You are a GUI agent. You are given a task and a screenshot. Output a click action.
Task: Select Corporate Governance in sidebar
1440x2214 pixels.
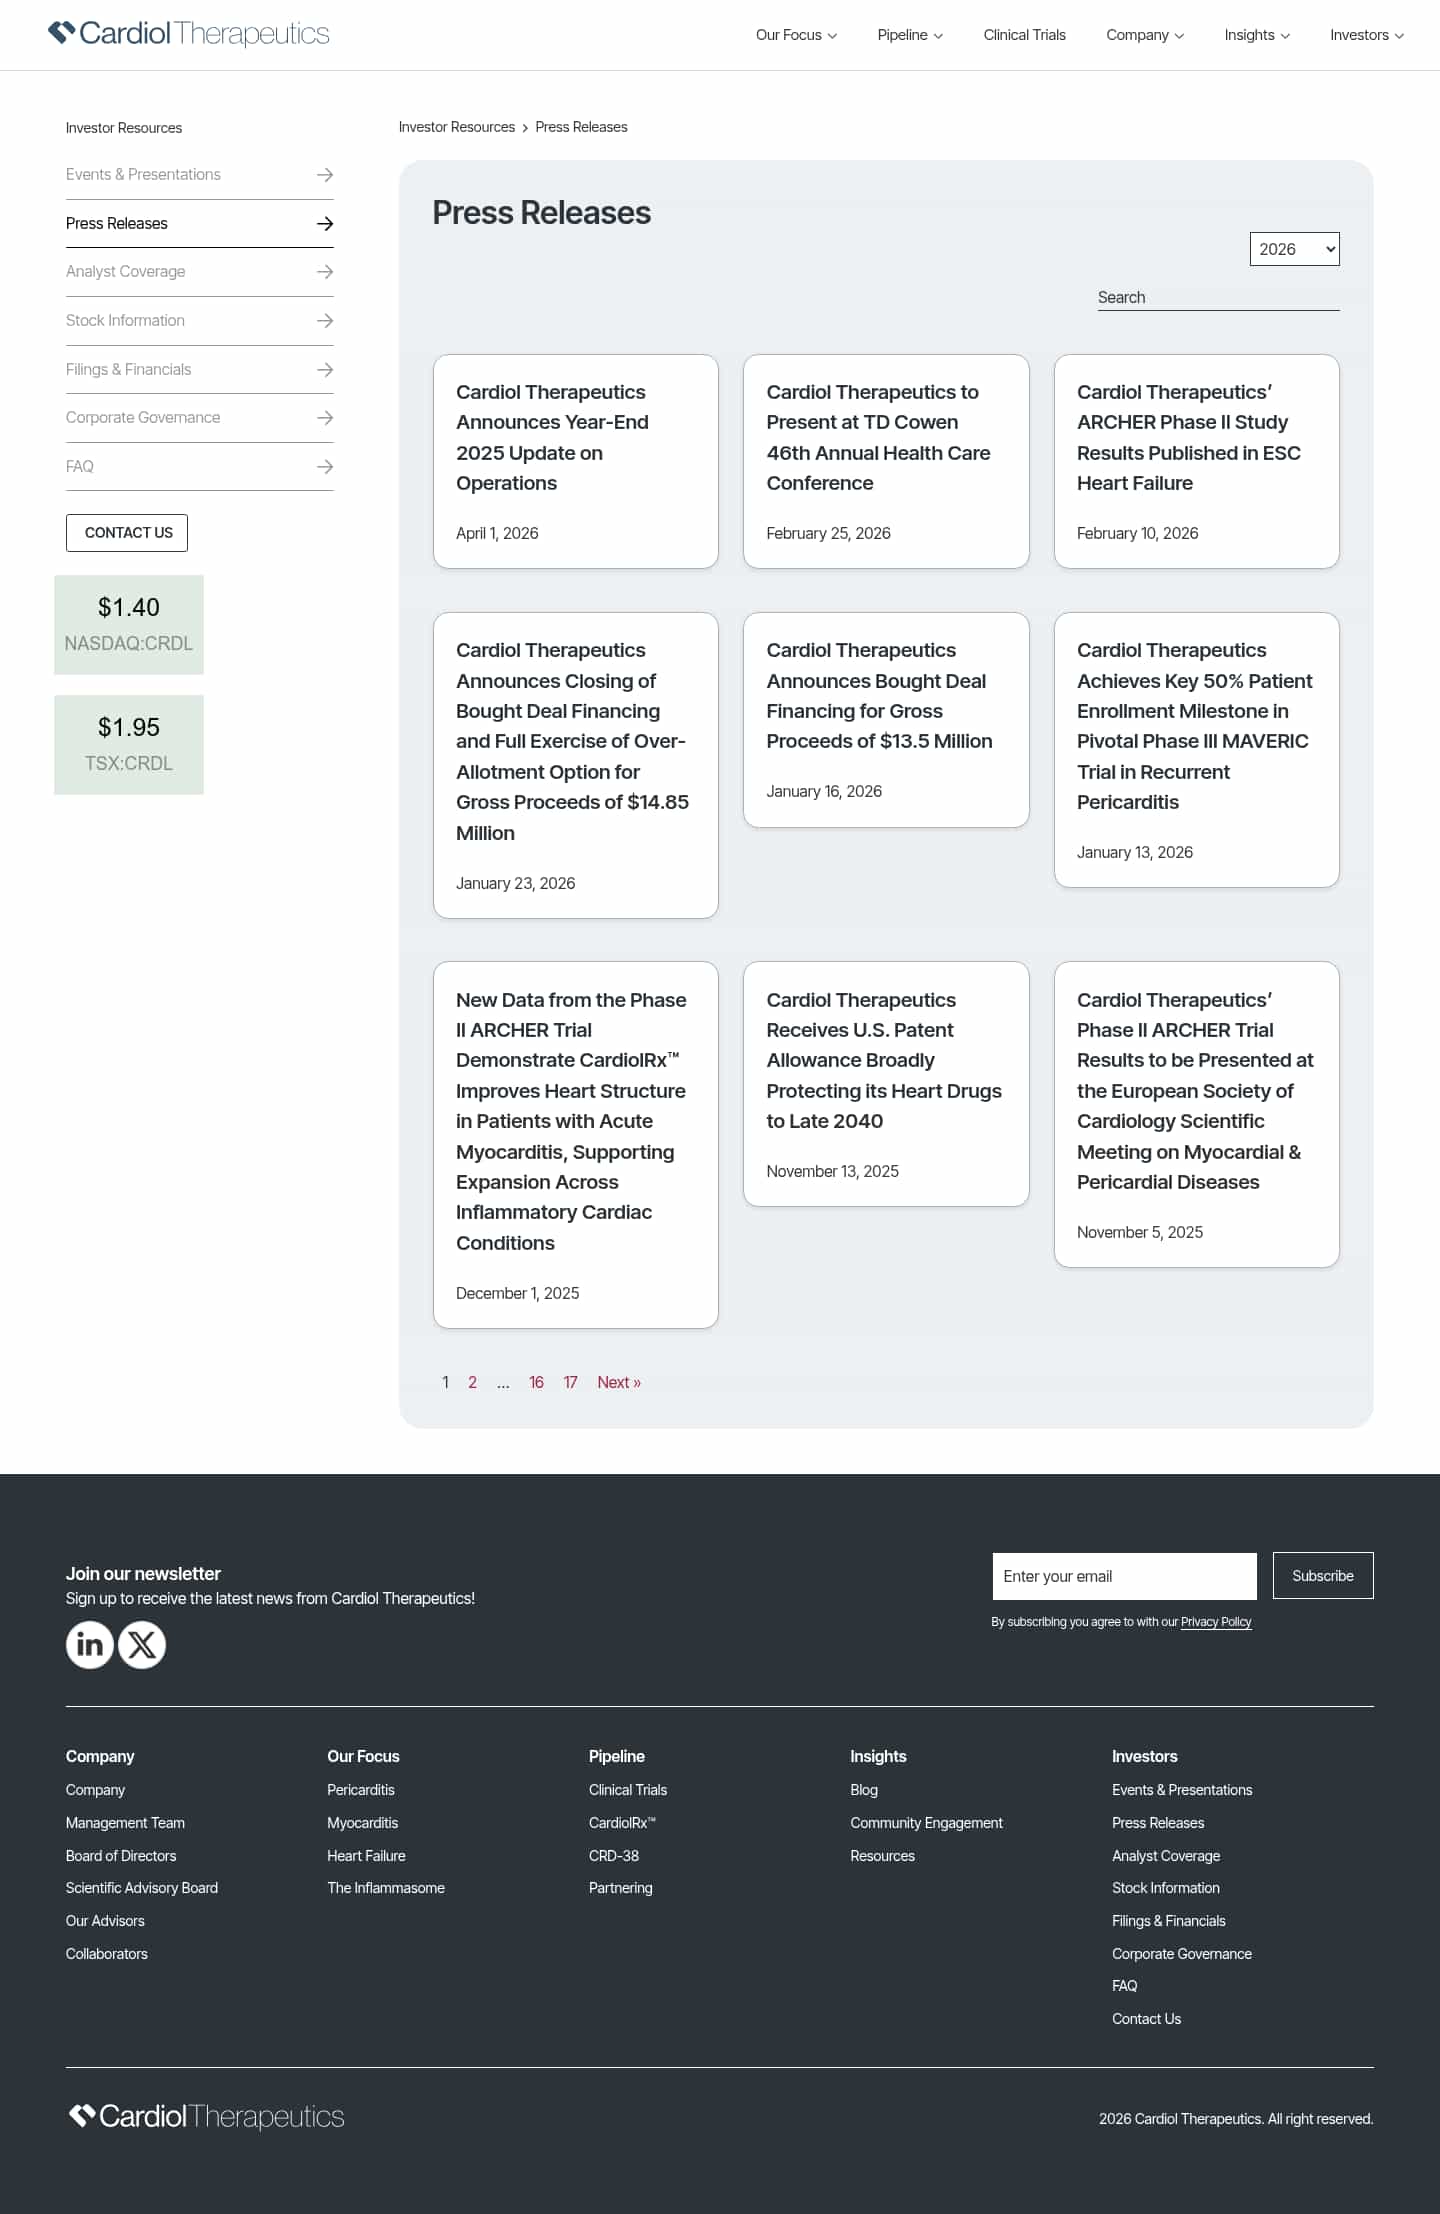tap(143, 417)
